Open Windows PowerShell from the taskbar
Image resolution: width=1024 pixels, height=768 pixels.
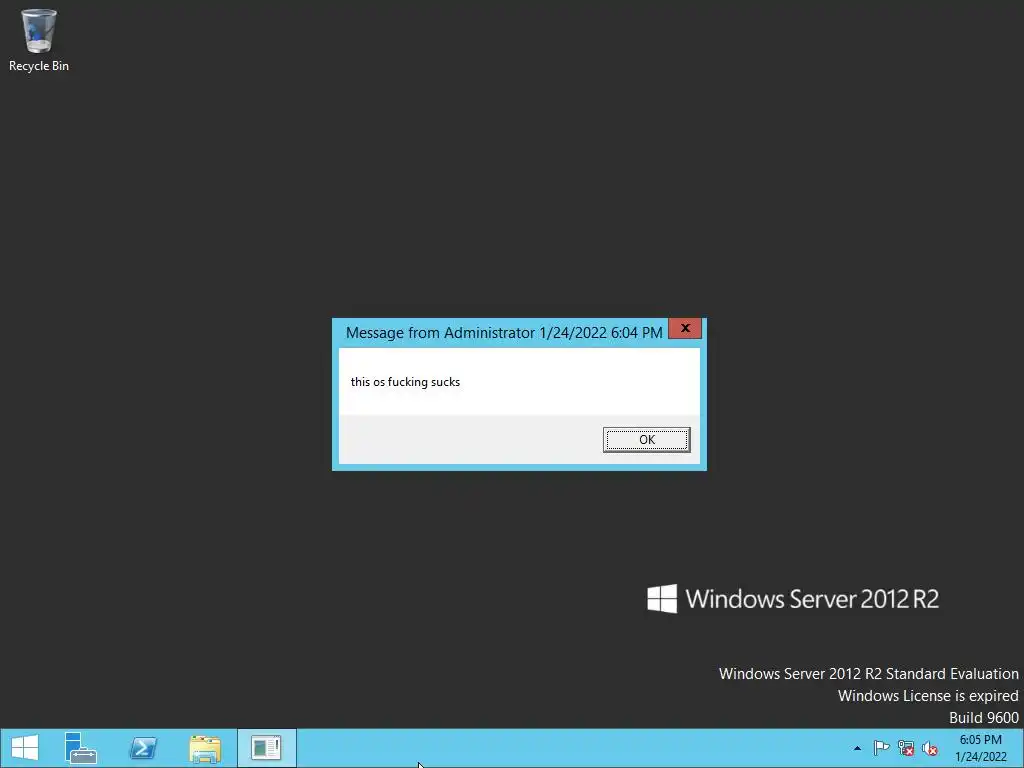click(x=143, y=748)
